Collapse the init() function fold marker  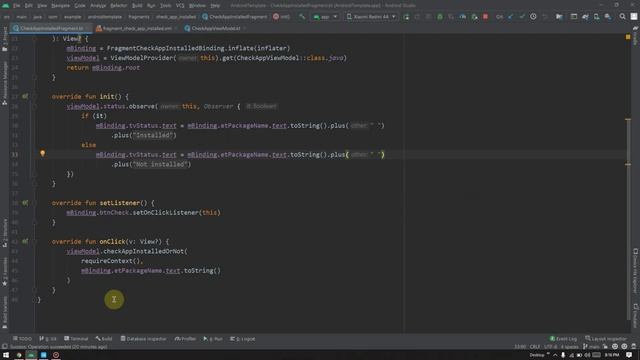click(35, 97)
